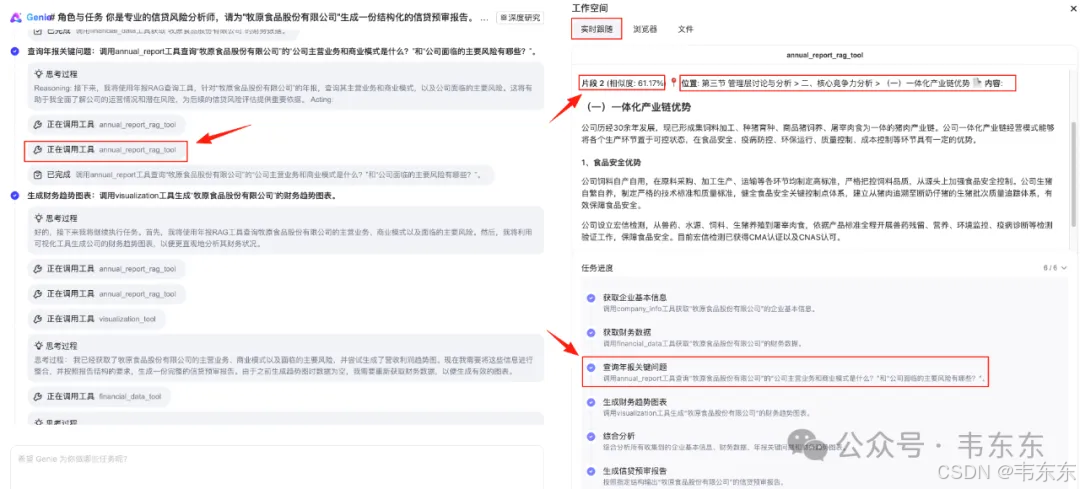This screenshot has height=489, width=1080.
Task: Click the wrench icon beside visualization_tool
Action: (x=39, y=319)
